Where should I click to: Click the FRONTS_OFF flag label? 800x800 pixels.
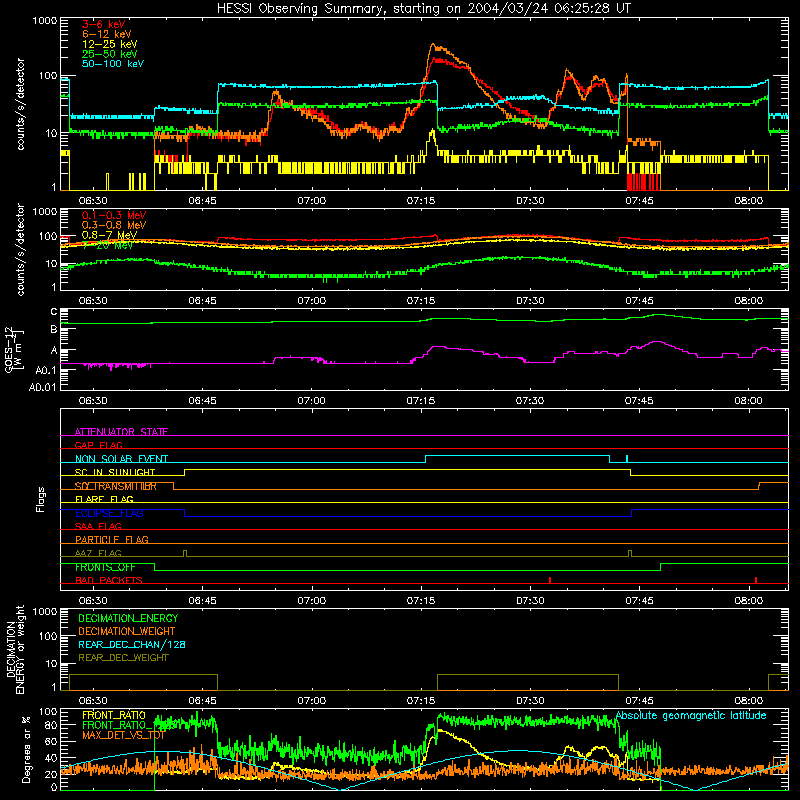pyautogui.click(x=105, y=567)
